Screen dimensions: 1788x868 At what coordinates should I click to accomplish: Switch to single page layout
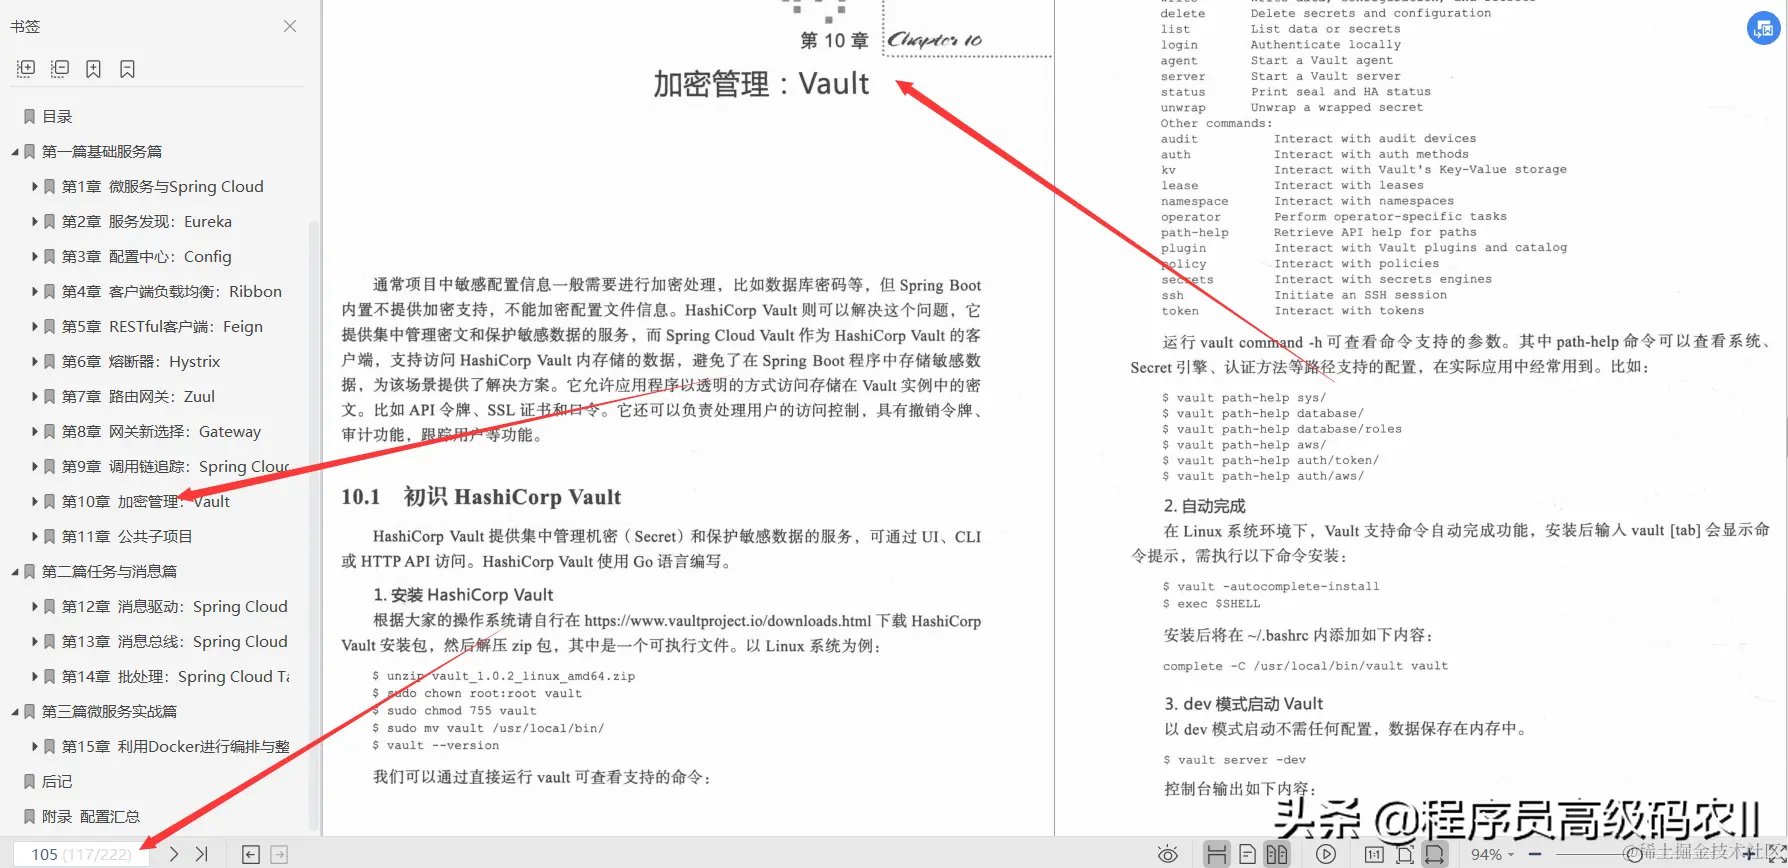[1247, 854]
